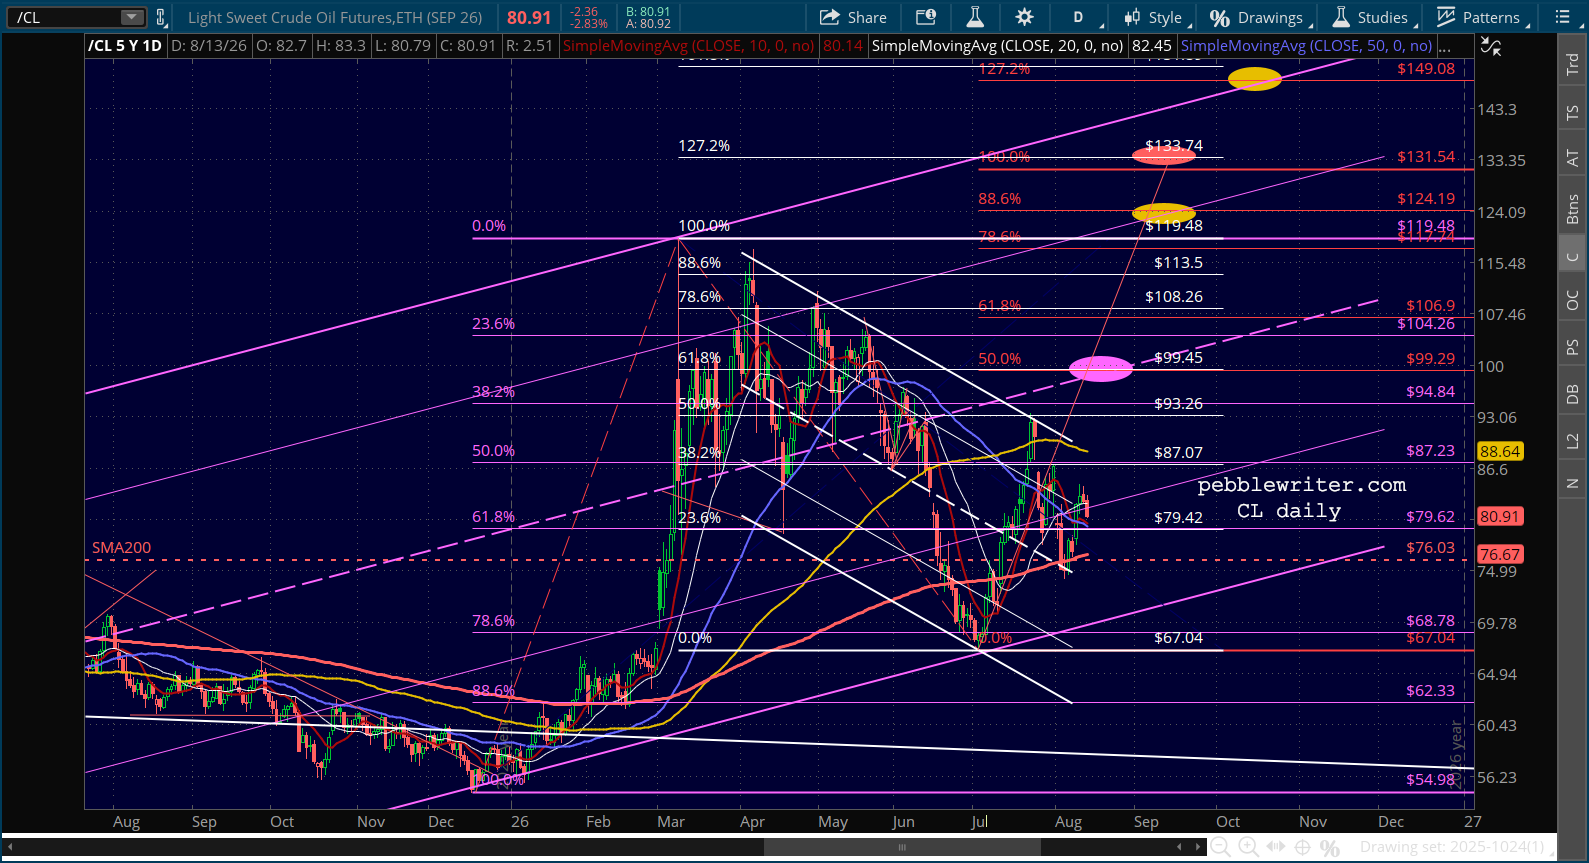Open the AT sidebar tab
1589x863 pixels.
pos(1573,159)
